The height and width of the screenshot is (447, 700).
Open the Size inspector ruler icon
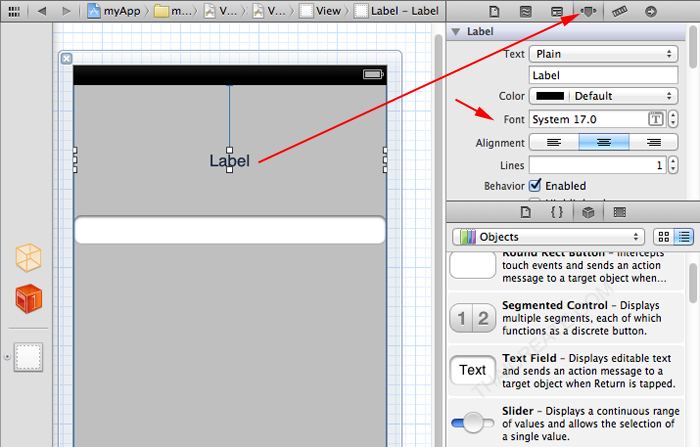point(620,12)
